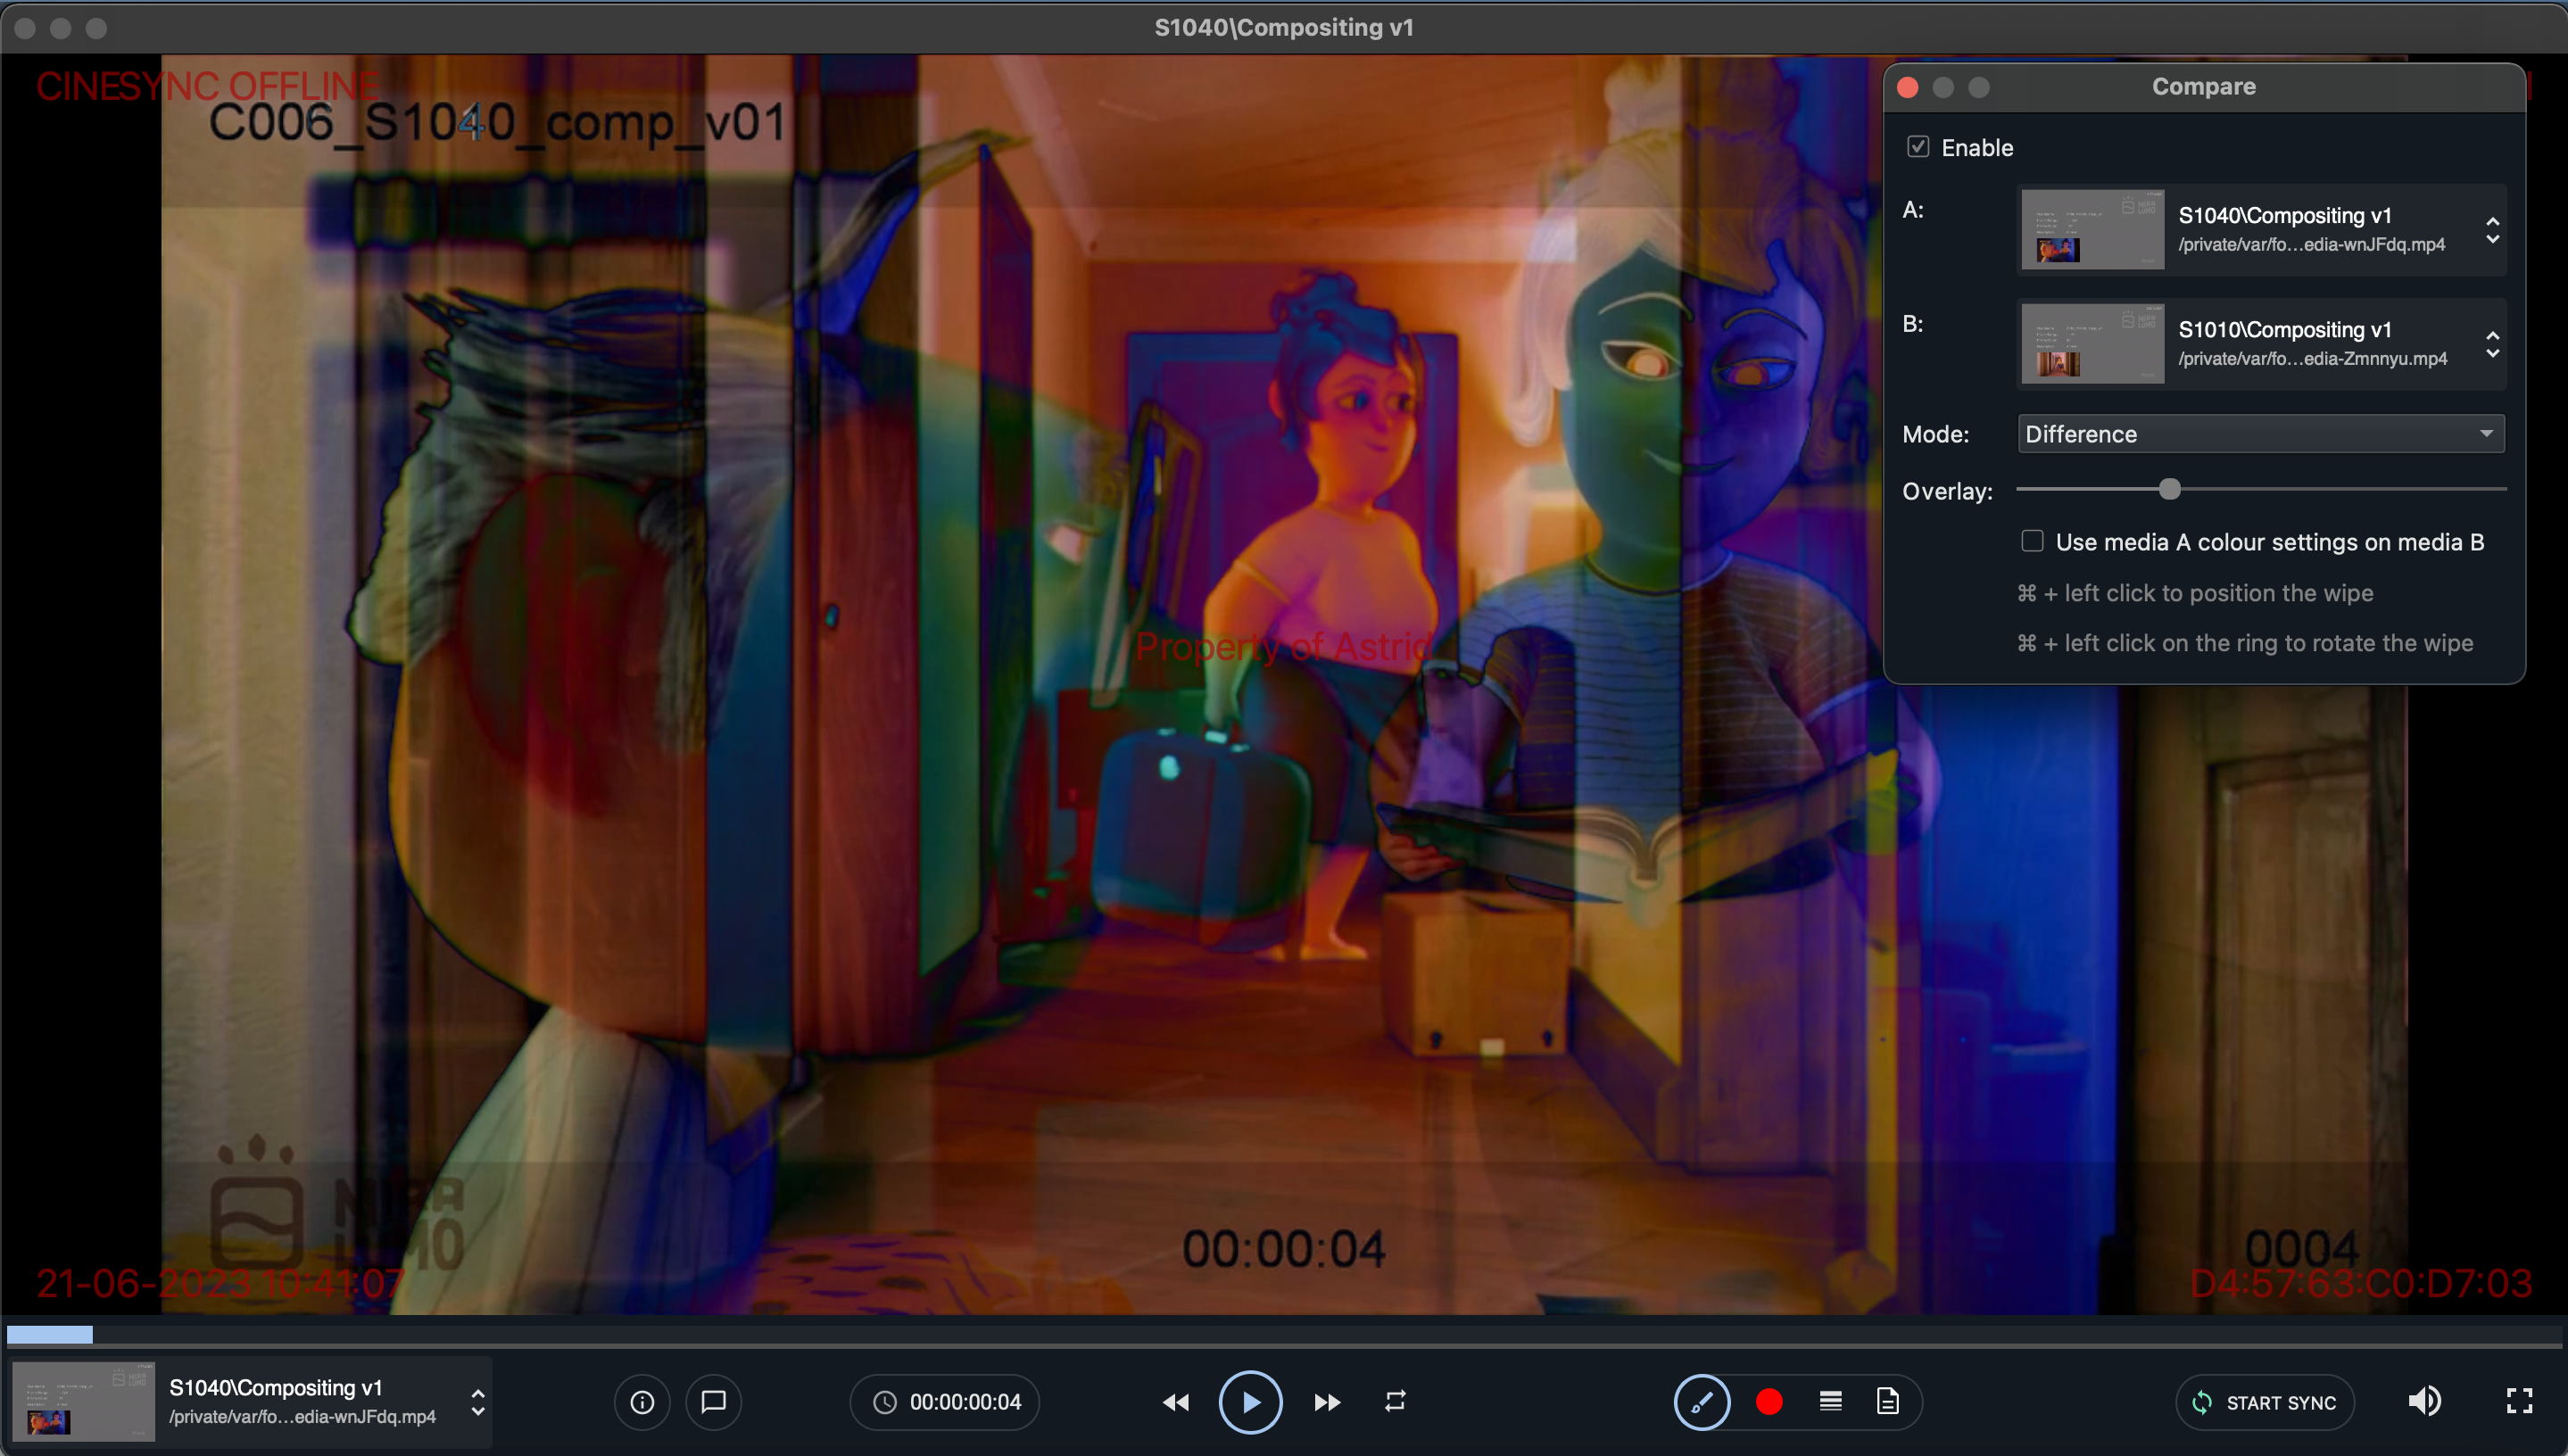Open the line thickness menu icon

point(1830,1401)
